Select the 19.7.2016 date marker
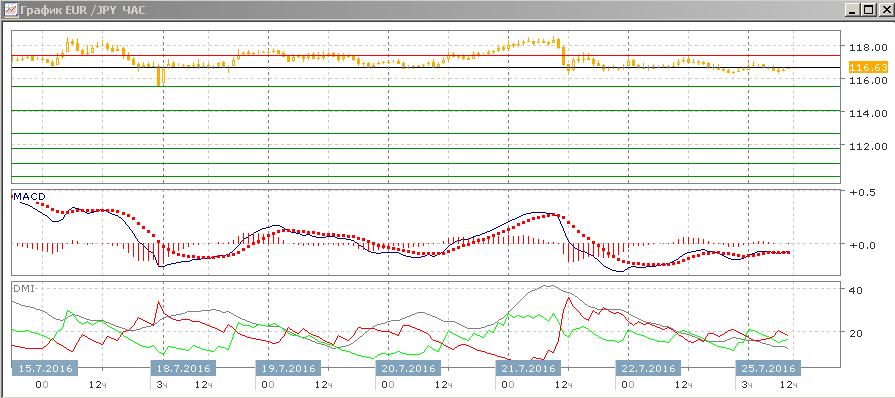The width and height of the screenshot is (895, 398). click(x=287, y=368)
